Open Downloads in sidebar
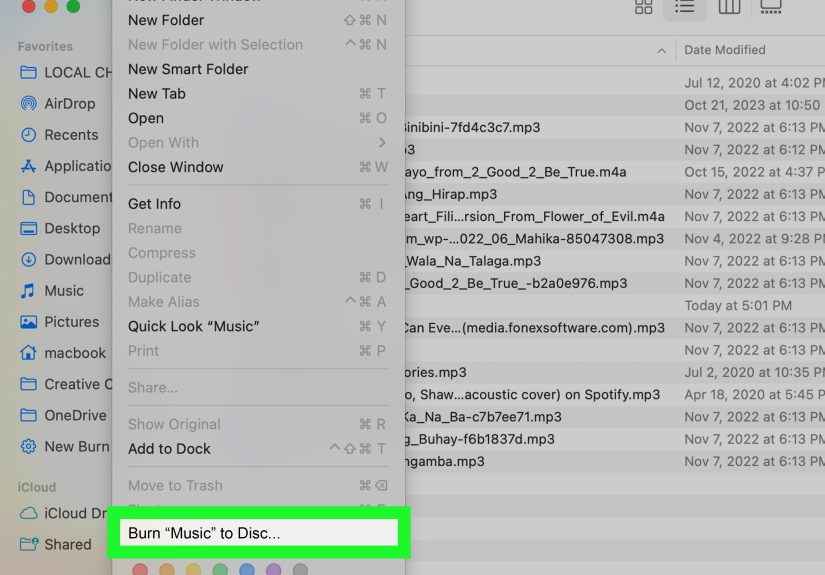This screenshot has width=825, height=575. 65,259
